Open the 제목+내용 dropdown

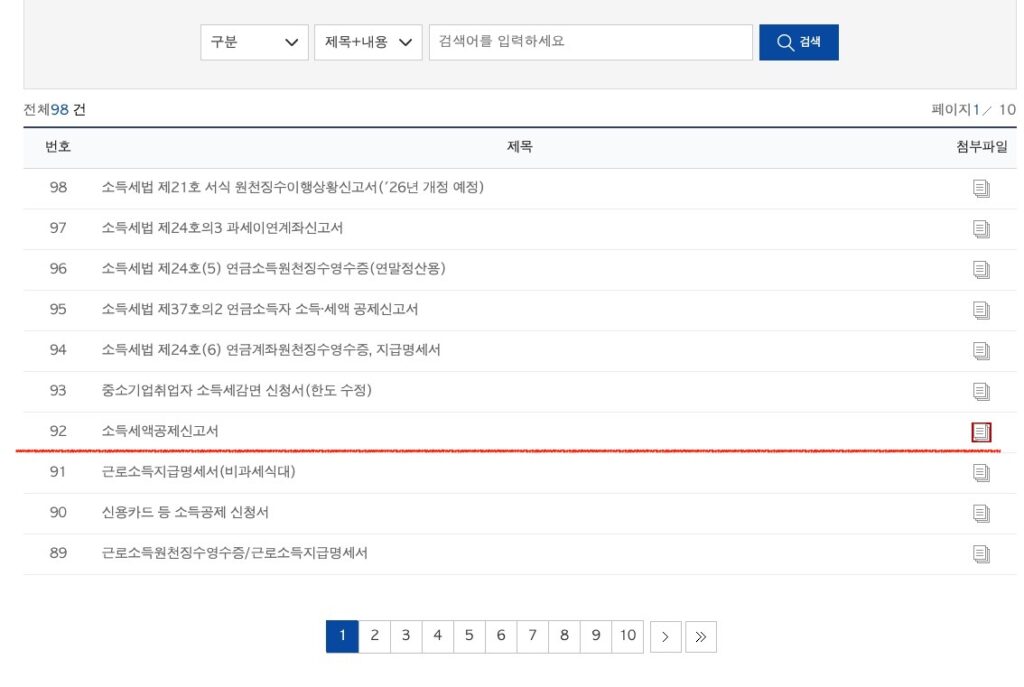[368, 42]
